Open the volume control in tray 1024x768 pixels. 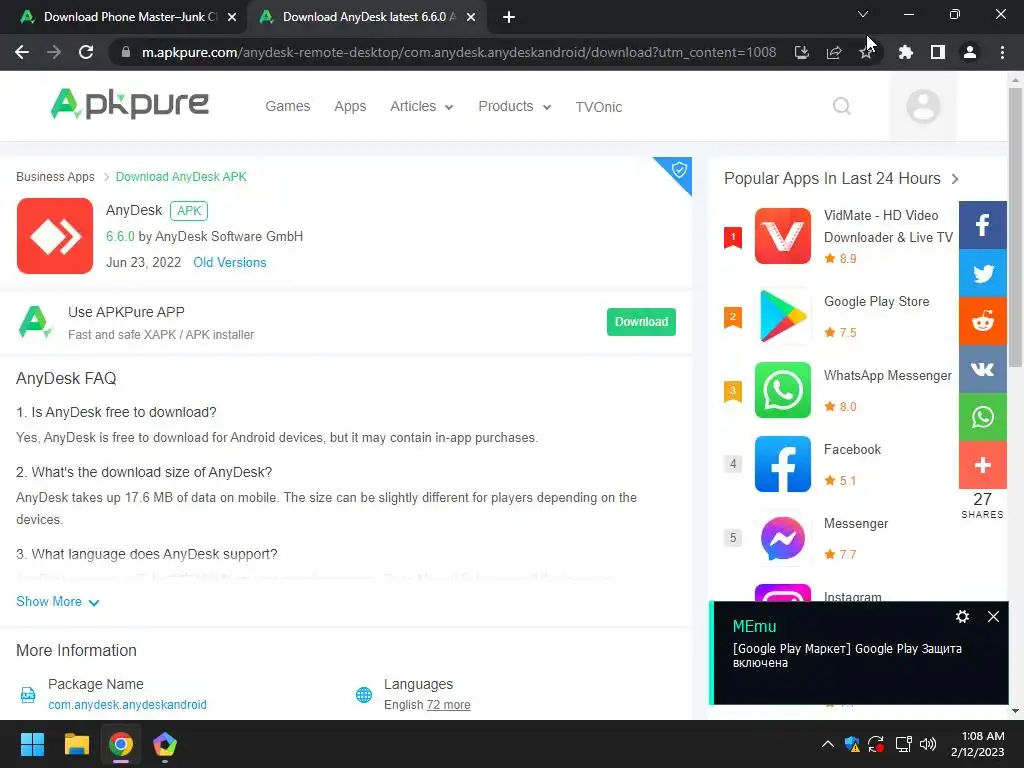(927, 744)
